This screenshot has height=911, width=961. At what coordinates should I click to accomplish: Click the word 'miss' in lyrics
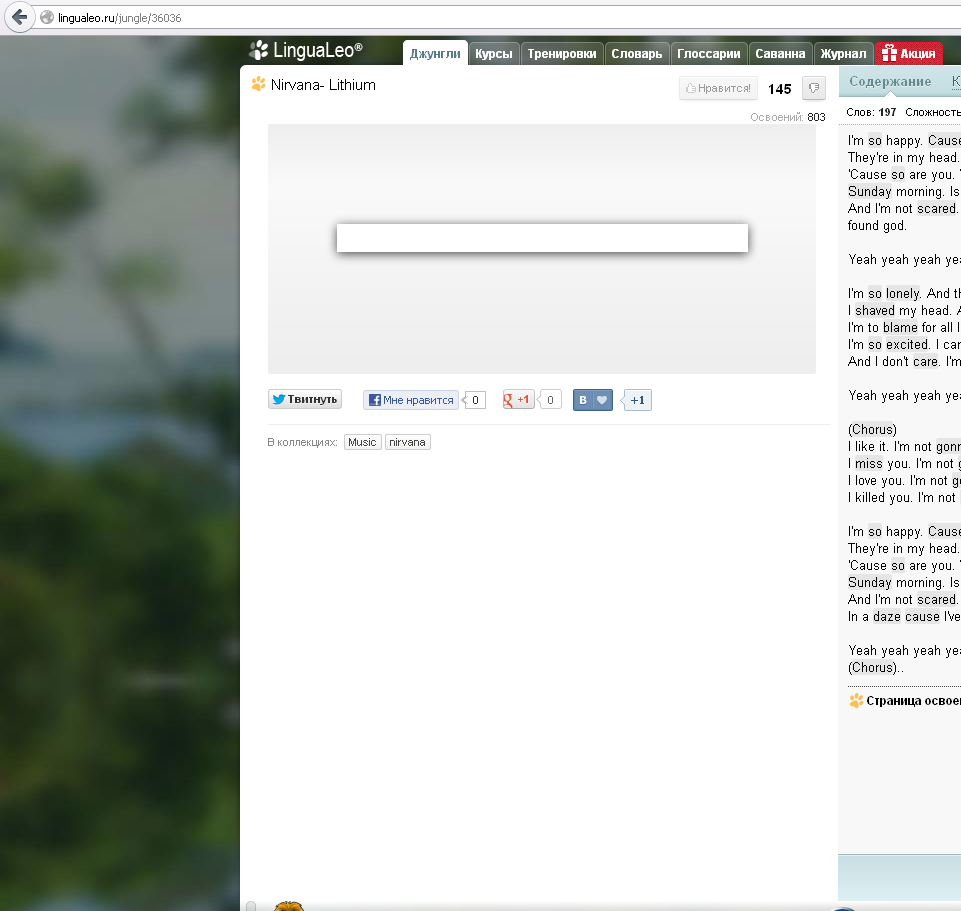[868, 463]
